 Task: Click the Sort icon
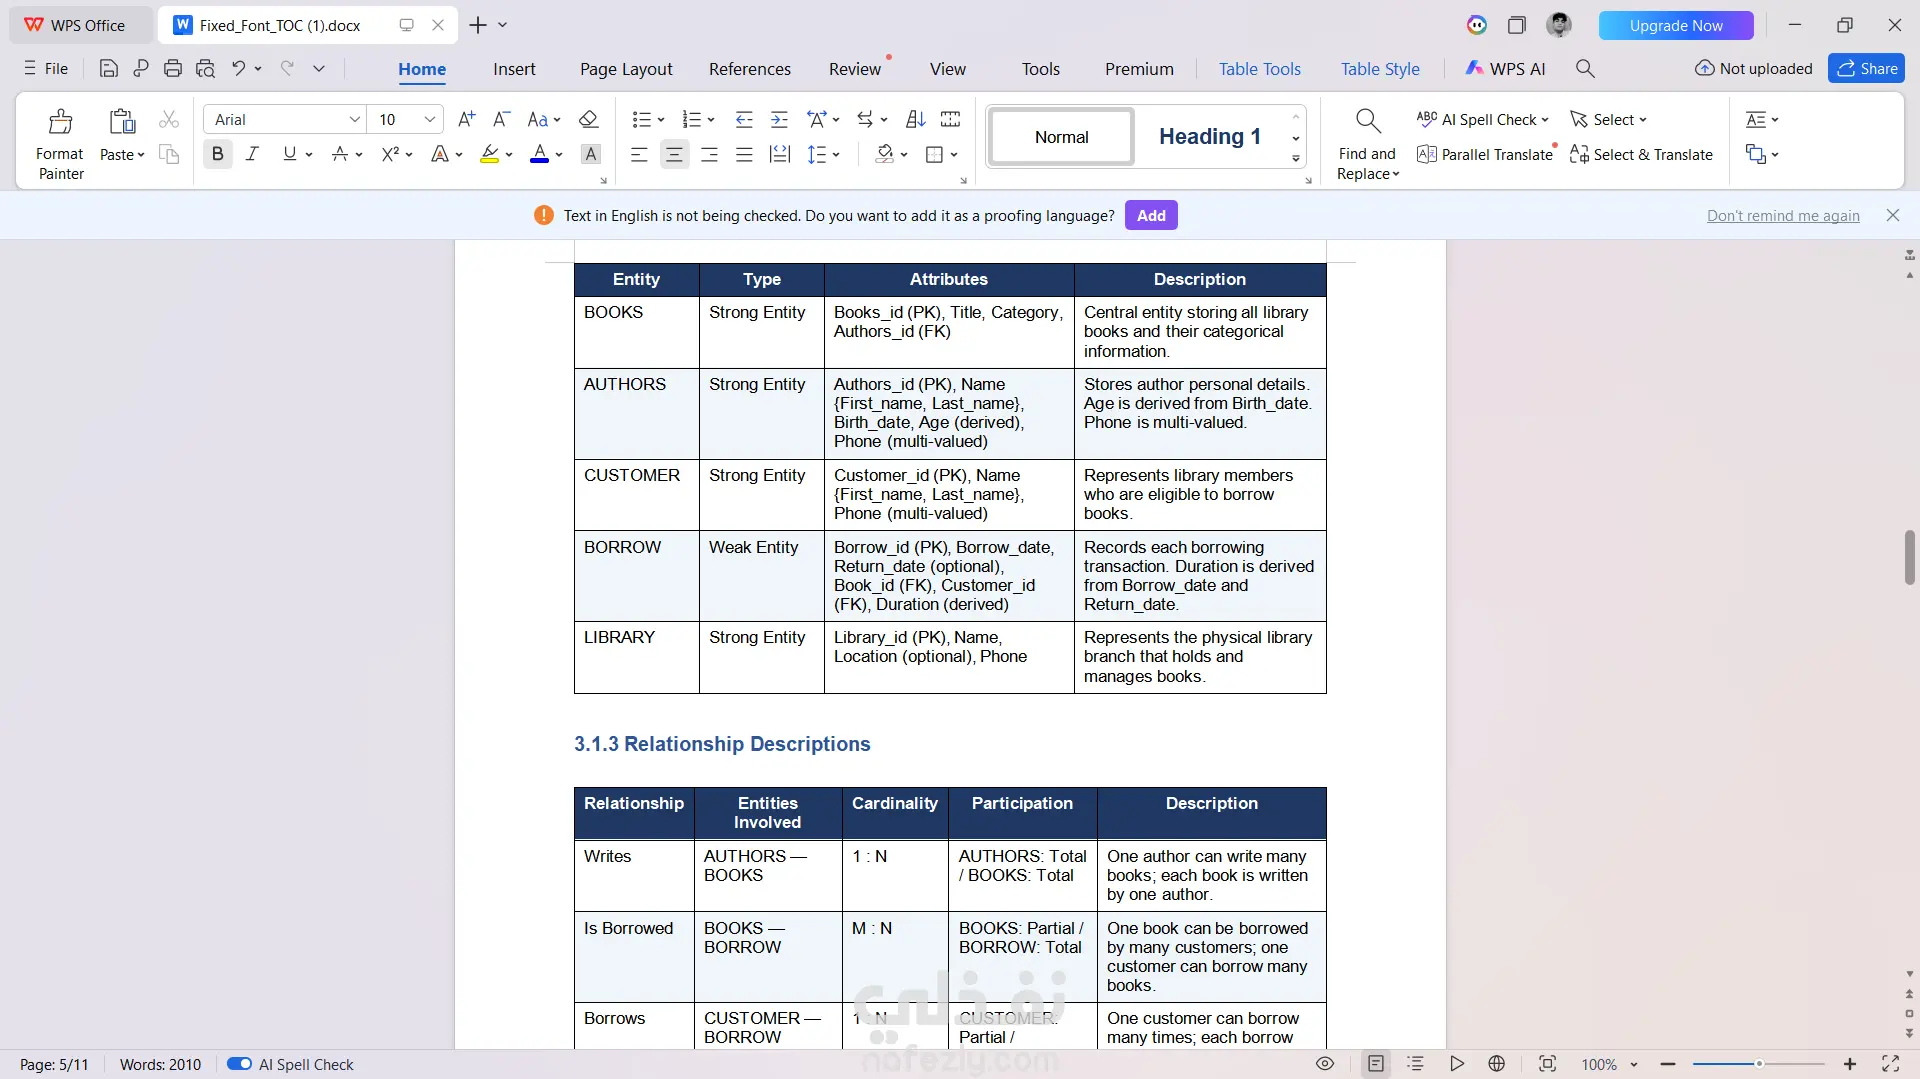click(915, 119)
